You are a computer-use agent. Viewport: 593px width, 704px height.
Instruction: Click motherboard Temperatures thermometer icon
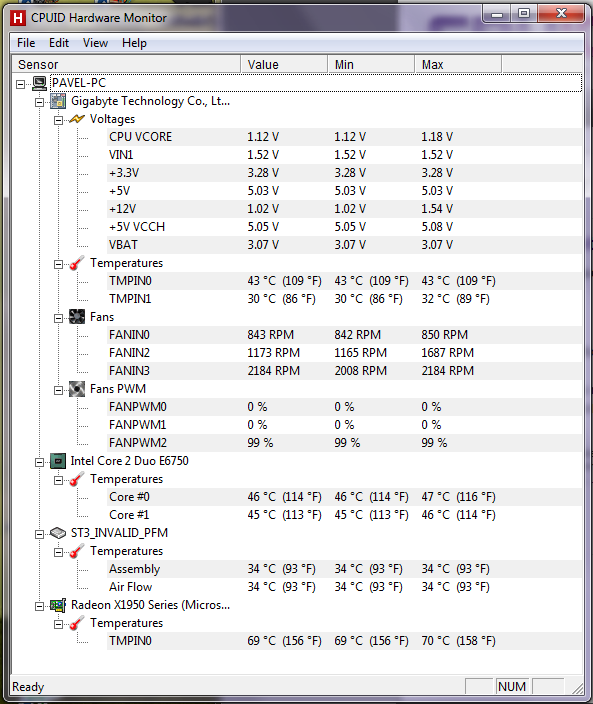(x=77, y=263)
